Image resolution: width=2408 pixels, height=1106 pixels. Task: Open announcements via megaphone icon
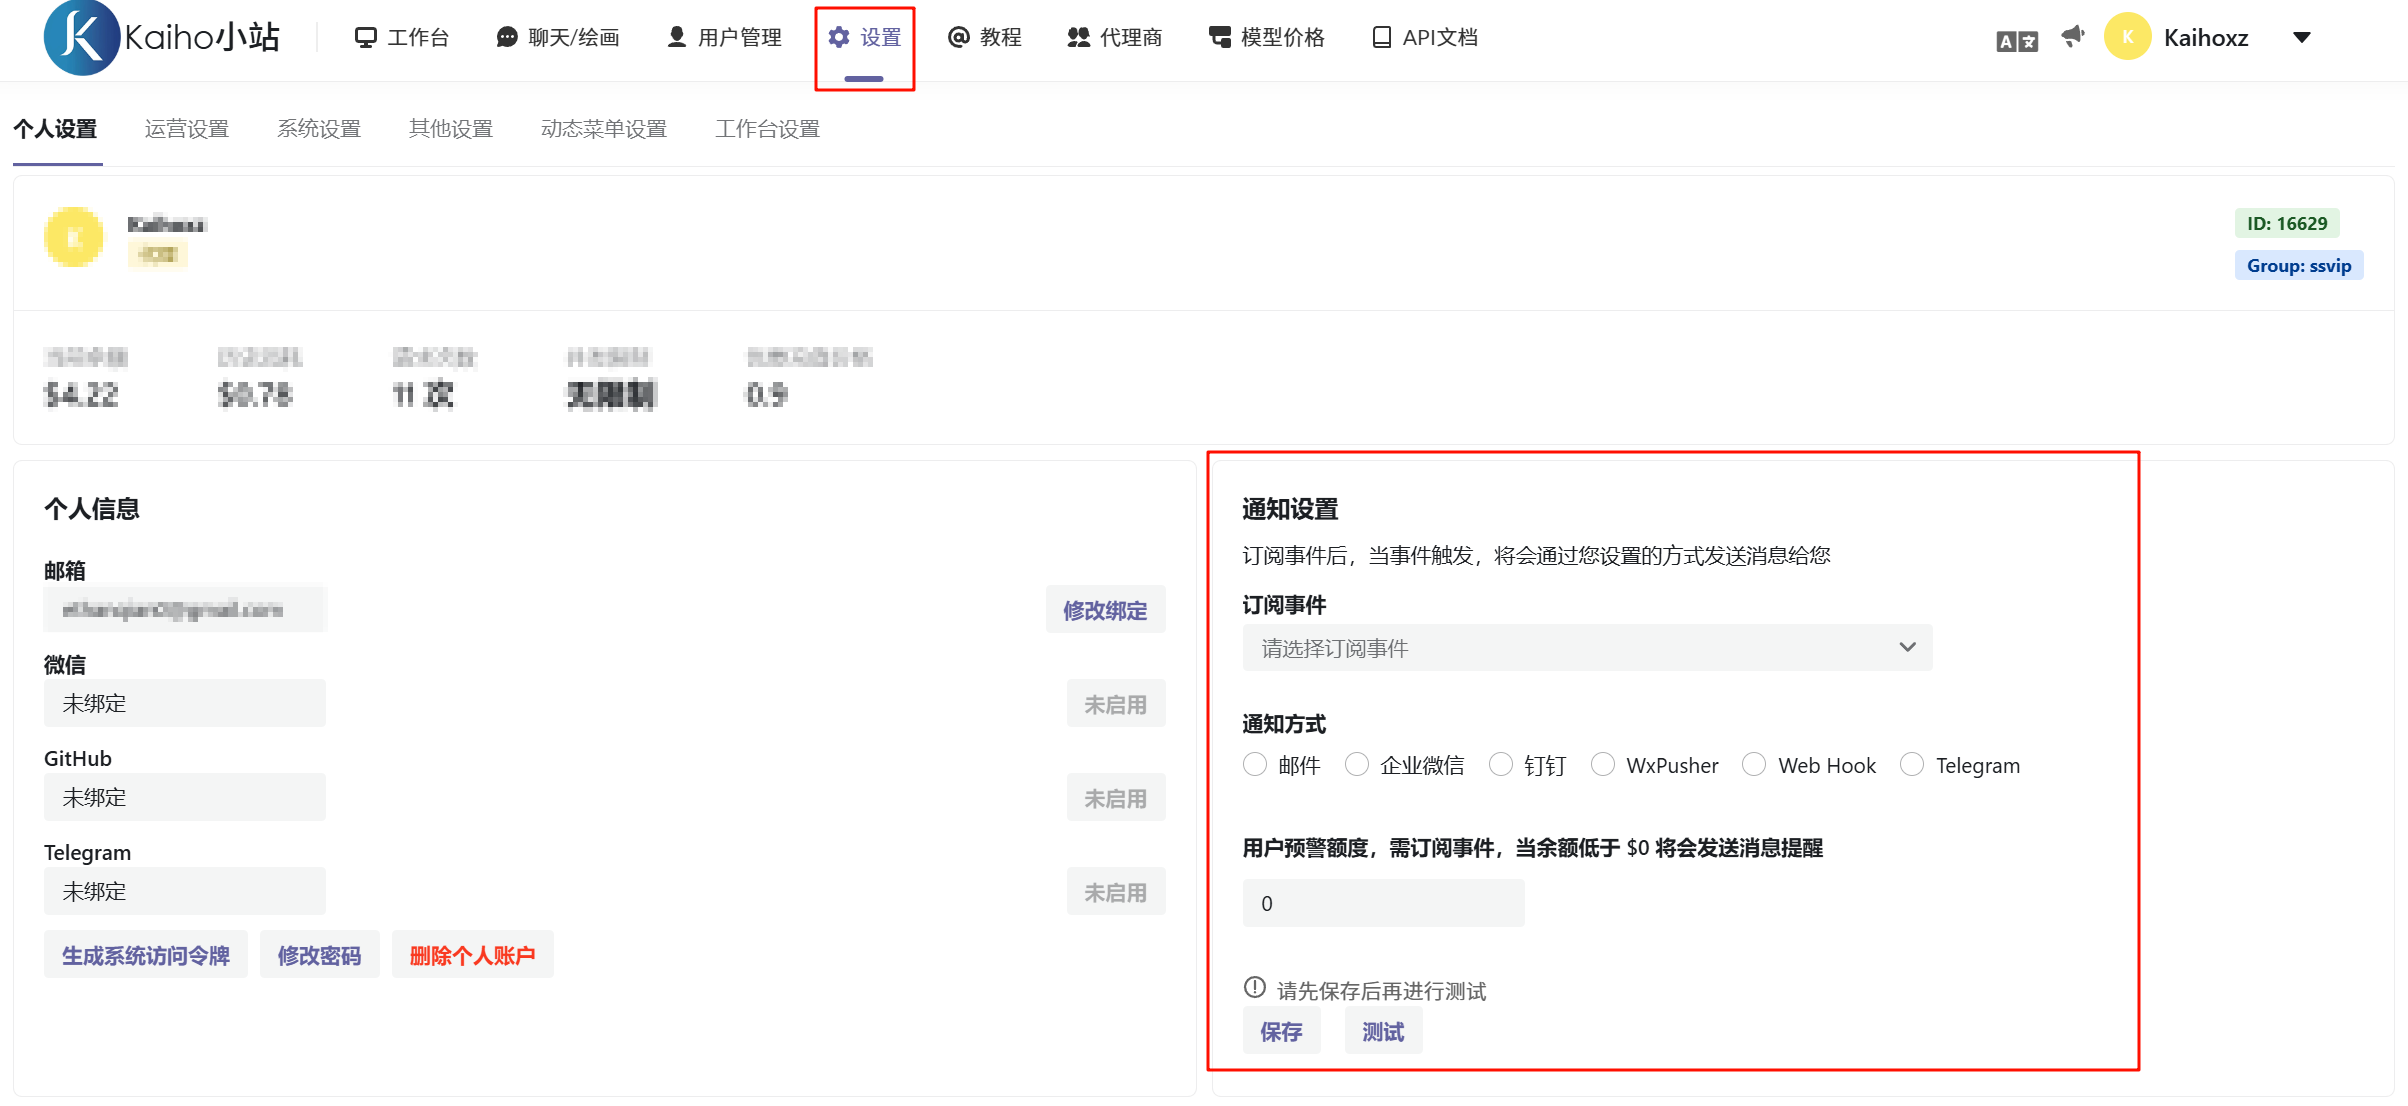(2073, 37)
